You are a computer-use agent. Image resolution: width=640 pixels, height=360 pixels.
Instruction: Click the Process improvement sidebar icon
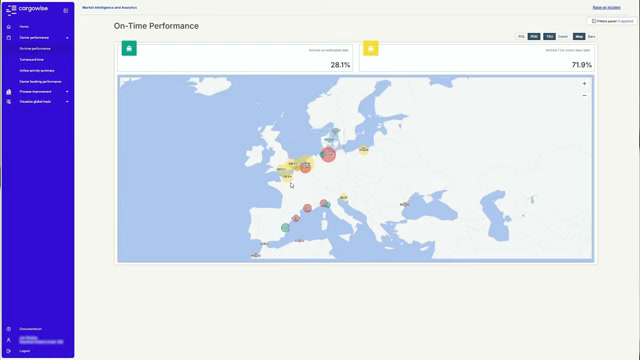click(9, 92)
